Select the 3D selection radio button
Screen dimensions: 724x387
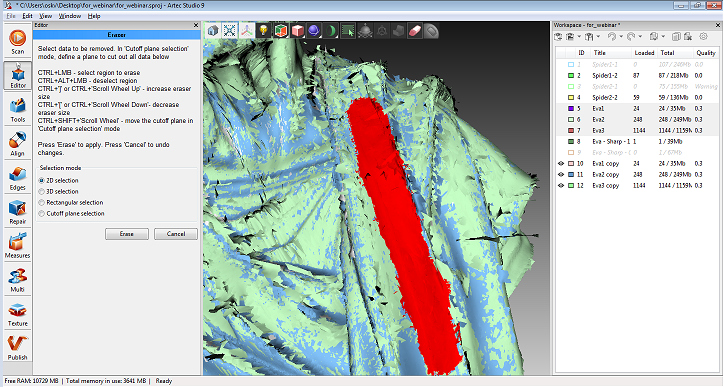click(42, 192)
